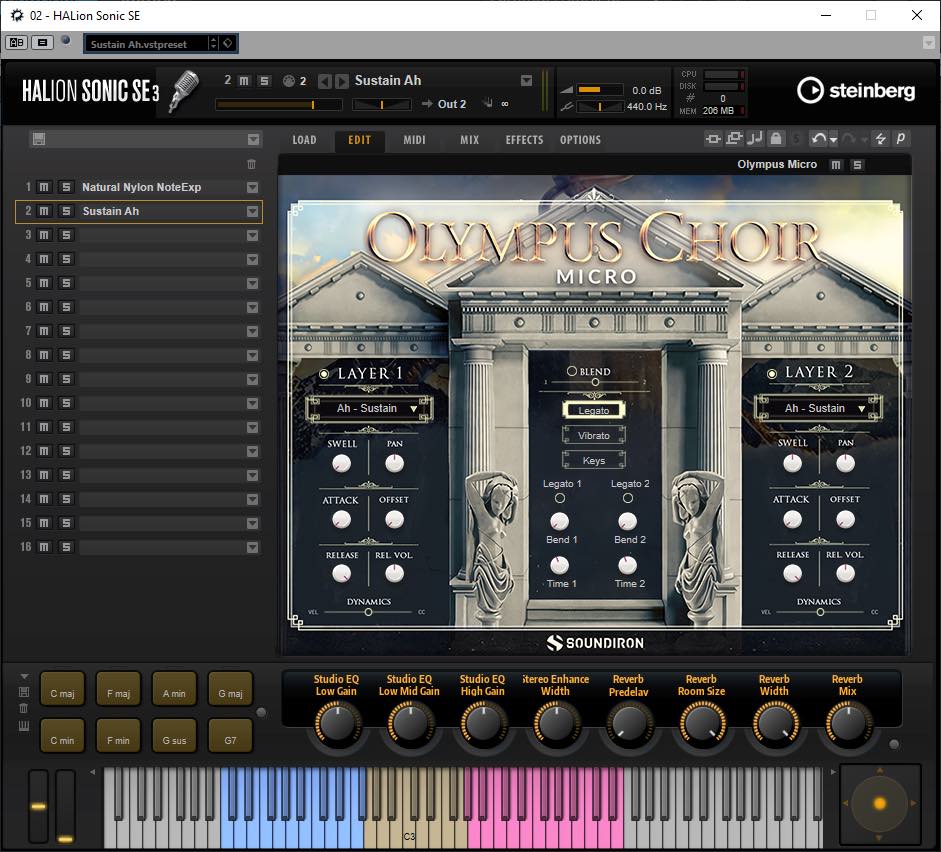Open Layer 1 Ah - Sustain dropdown
The width and height of the screenshot is (941, 852).
(x=369, y=409)
